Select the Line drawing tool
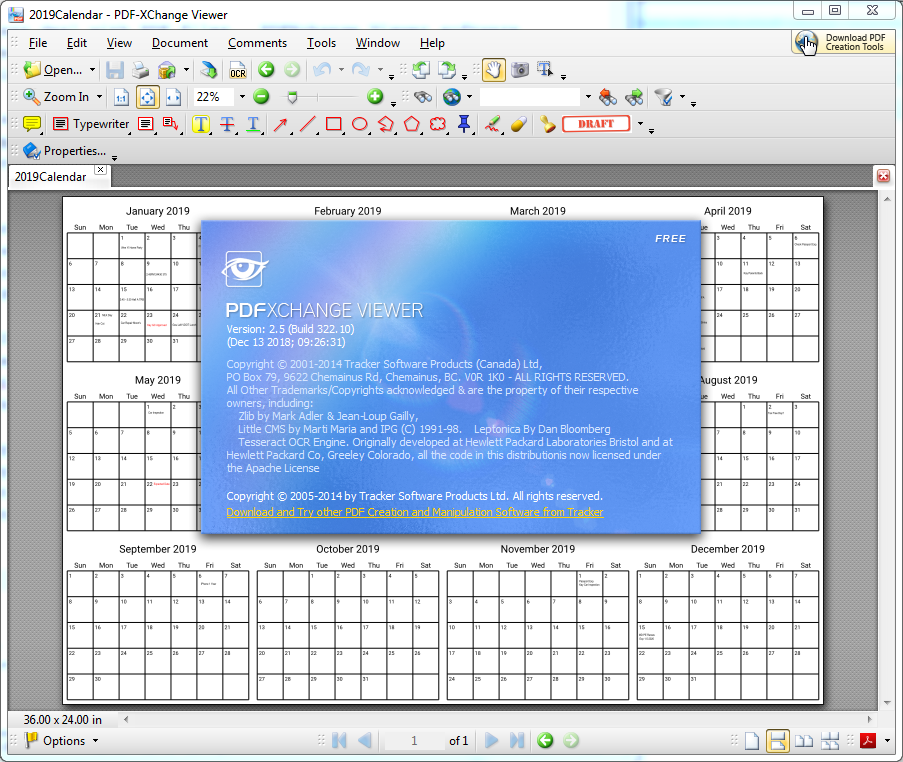The height and width of the screenshot is (762, 903). [308, 124]
